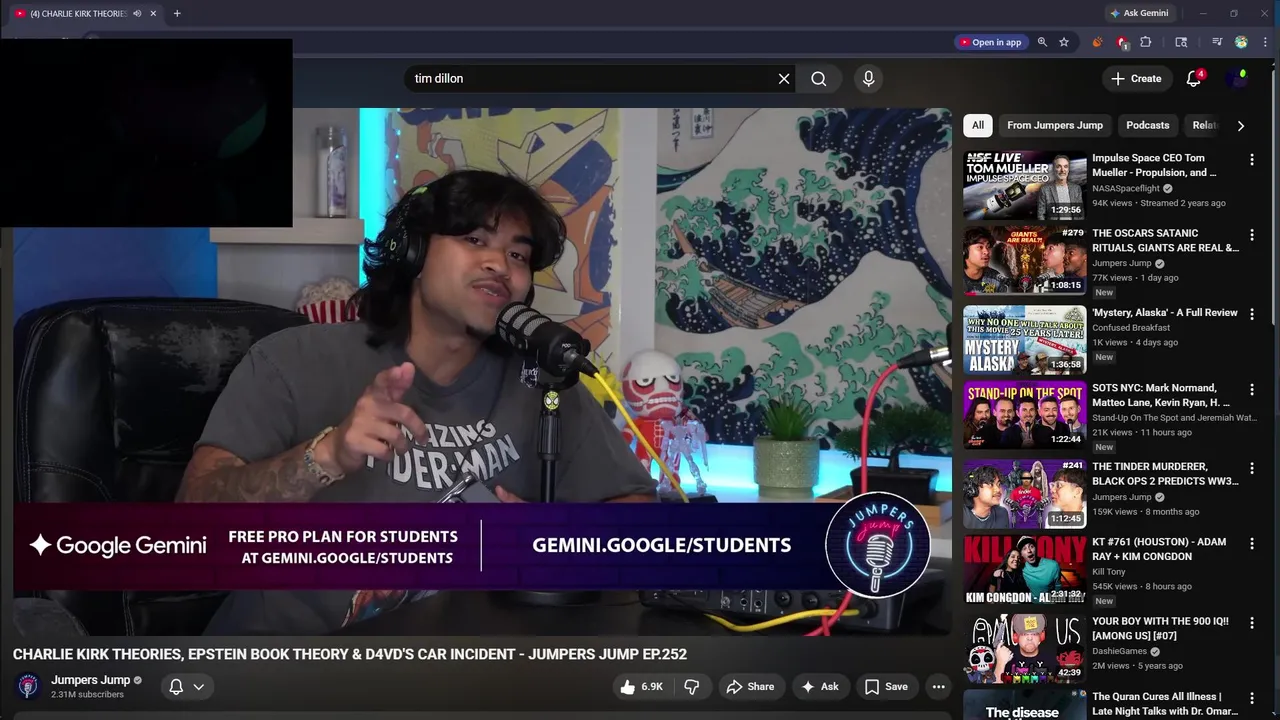
Task: Open the SOTS NYC Mark Normand thumbnail
Action: point(1024,414)
